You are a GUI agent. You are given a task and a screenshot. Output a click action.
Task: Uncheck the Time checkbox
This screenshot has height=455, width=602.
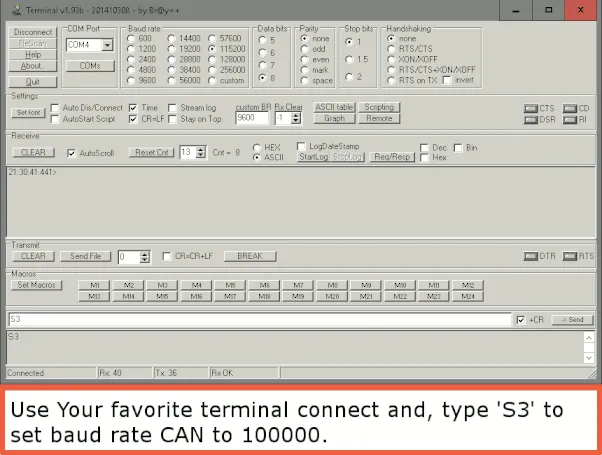(133, 108)
